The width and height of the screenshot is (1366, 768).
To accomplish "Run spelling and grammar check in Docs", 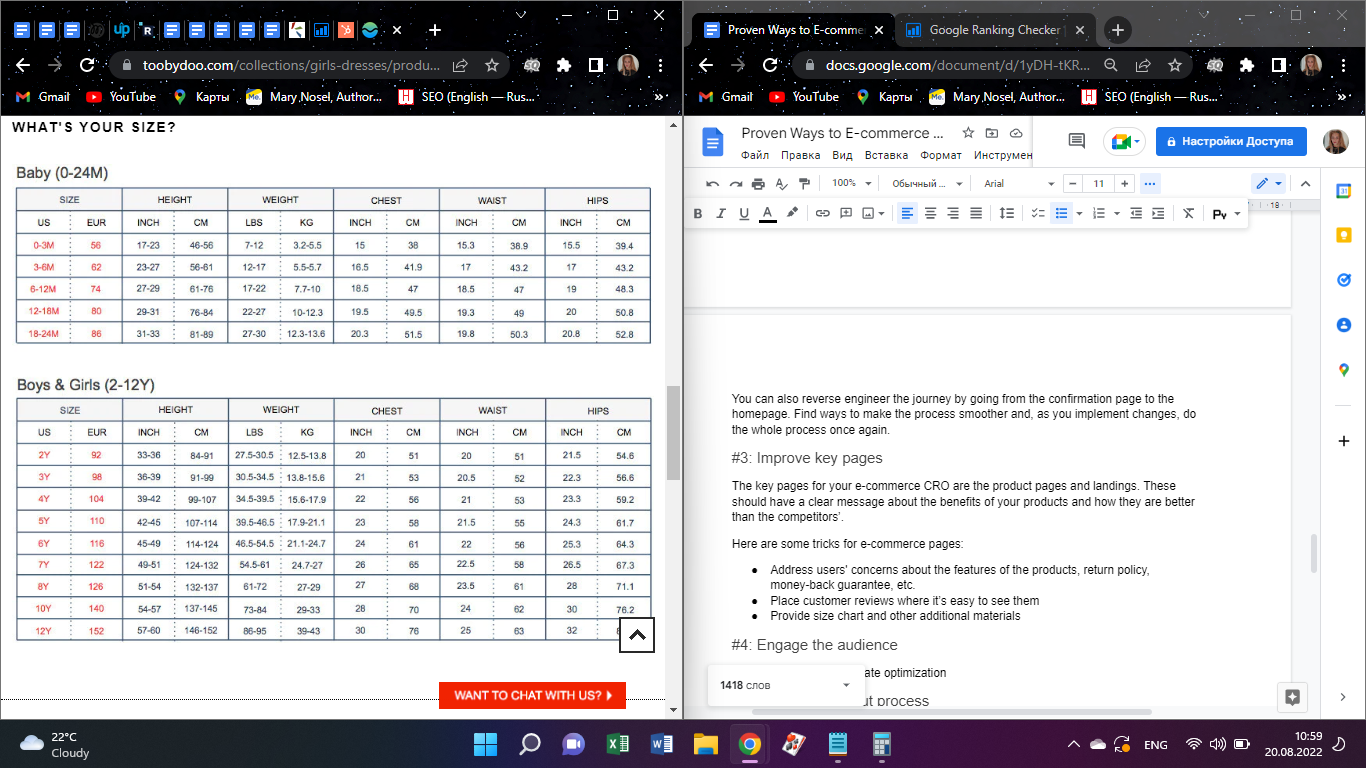I will [x=782, y=184].
